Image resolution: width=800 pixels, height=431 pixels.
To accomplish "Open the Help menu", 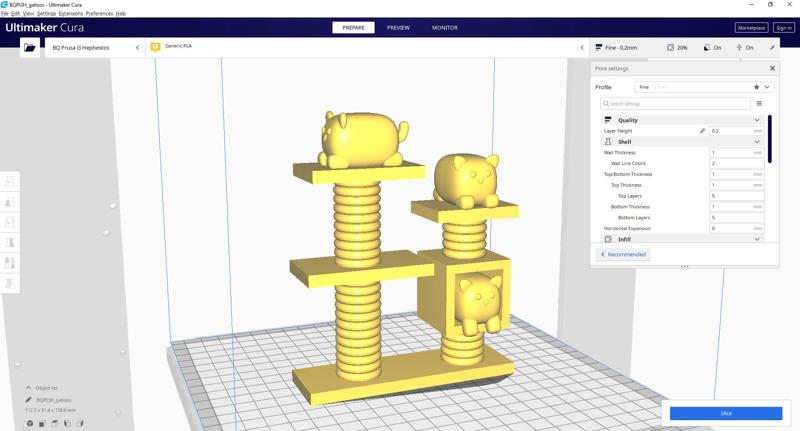I will [121, 14].
